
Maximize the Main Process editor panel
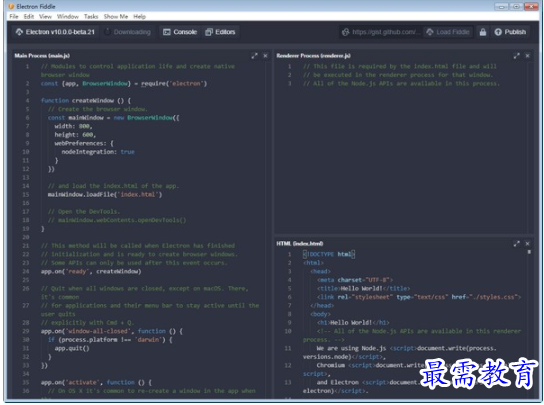click(x=254, y=56)
